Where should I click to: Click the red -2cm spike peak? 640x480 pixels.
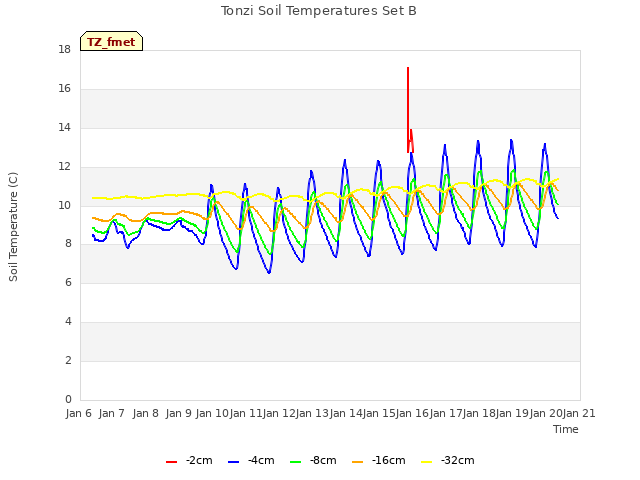point(408,68)
